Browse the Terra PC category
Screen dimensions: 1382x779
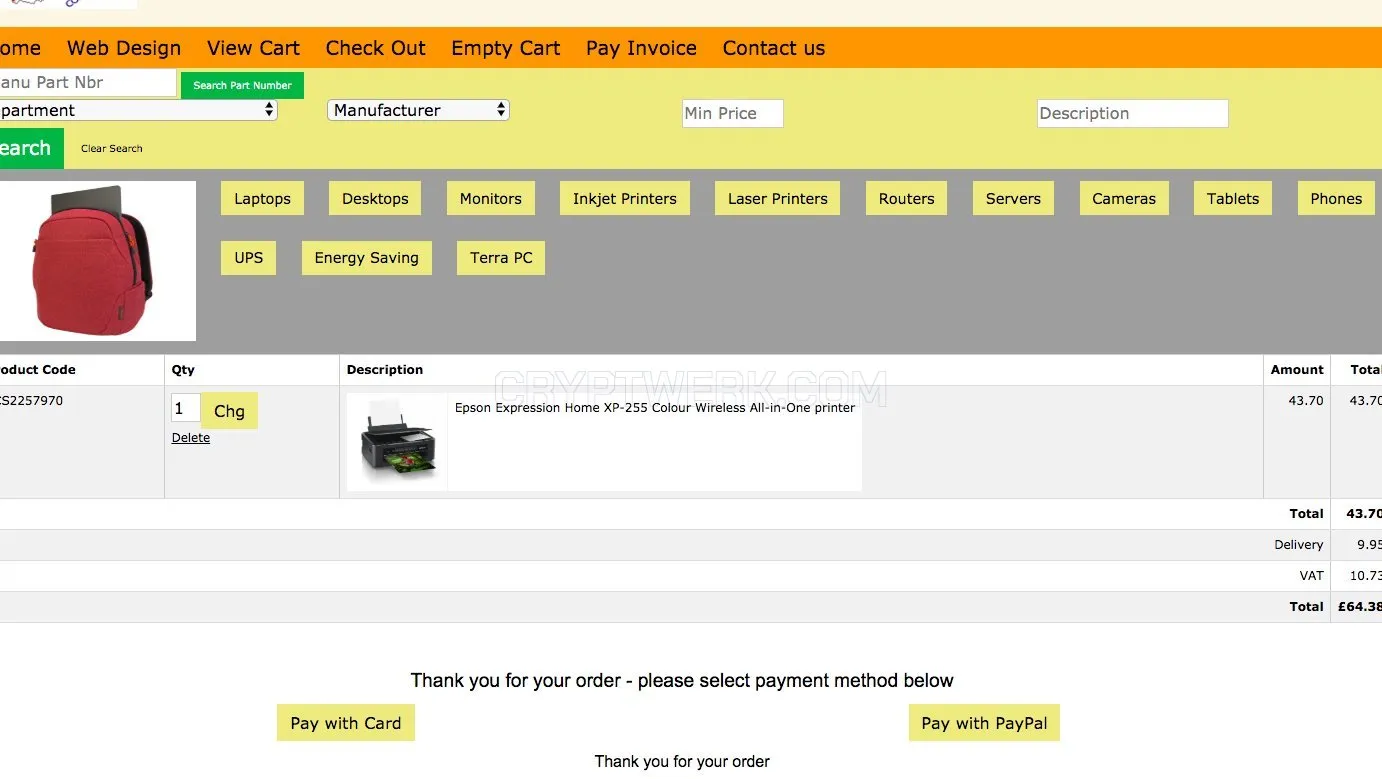[x=501, y=257]
